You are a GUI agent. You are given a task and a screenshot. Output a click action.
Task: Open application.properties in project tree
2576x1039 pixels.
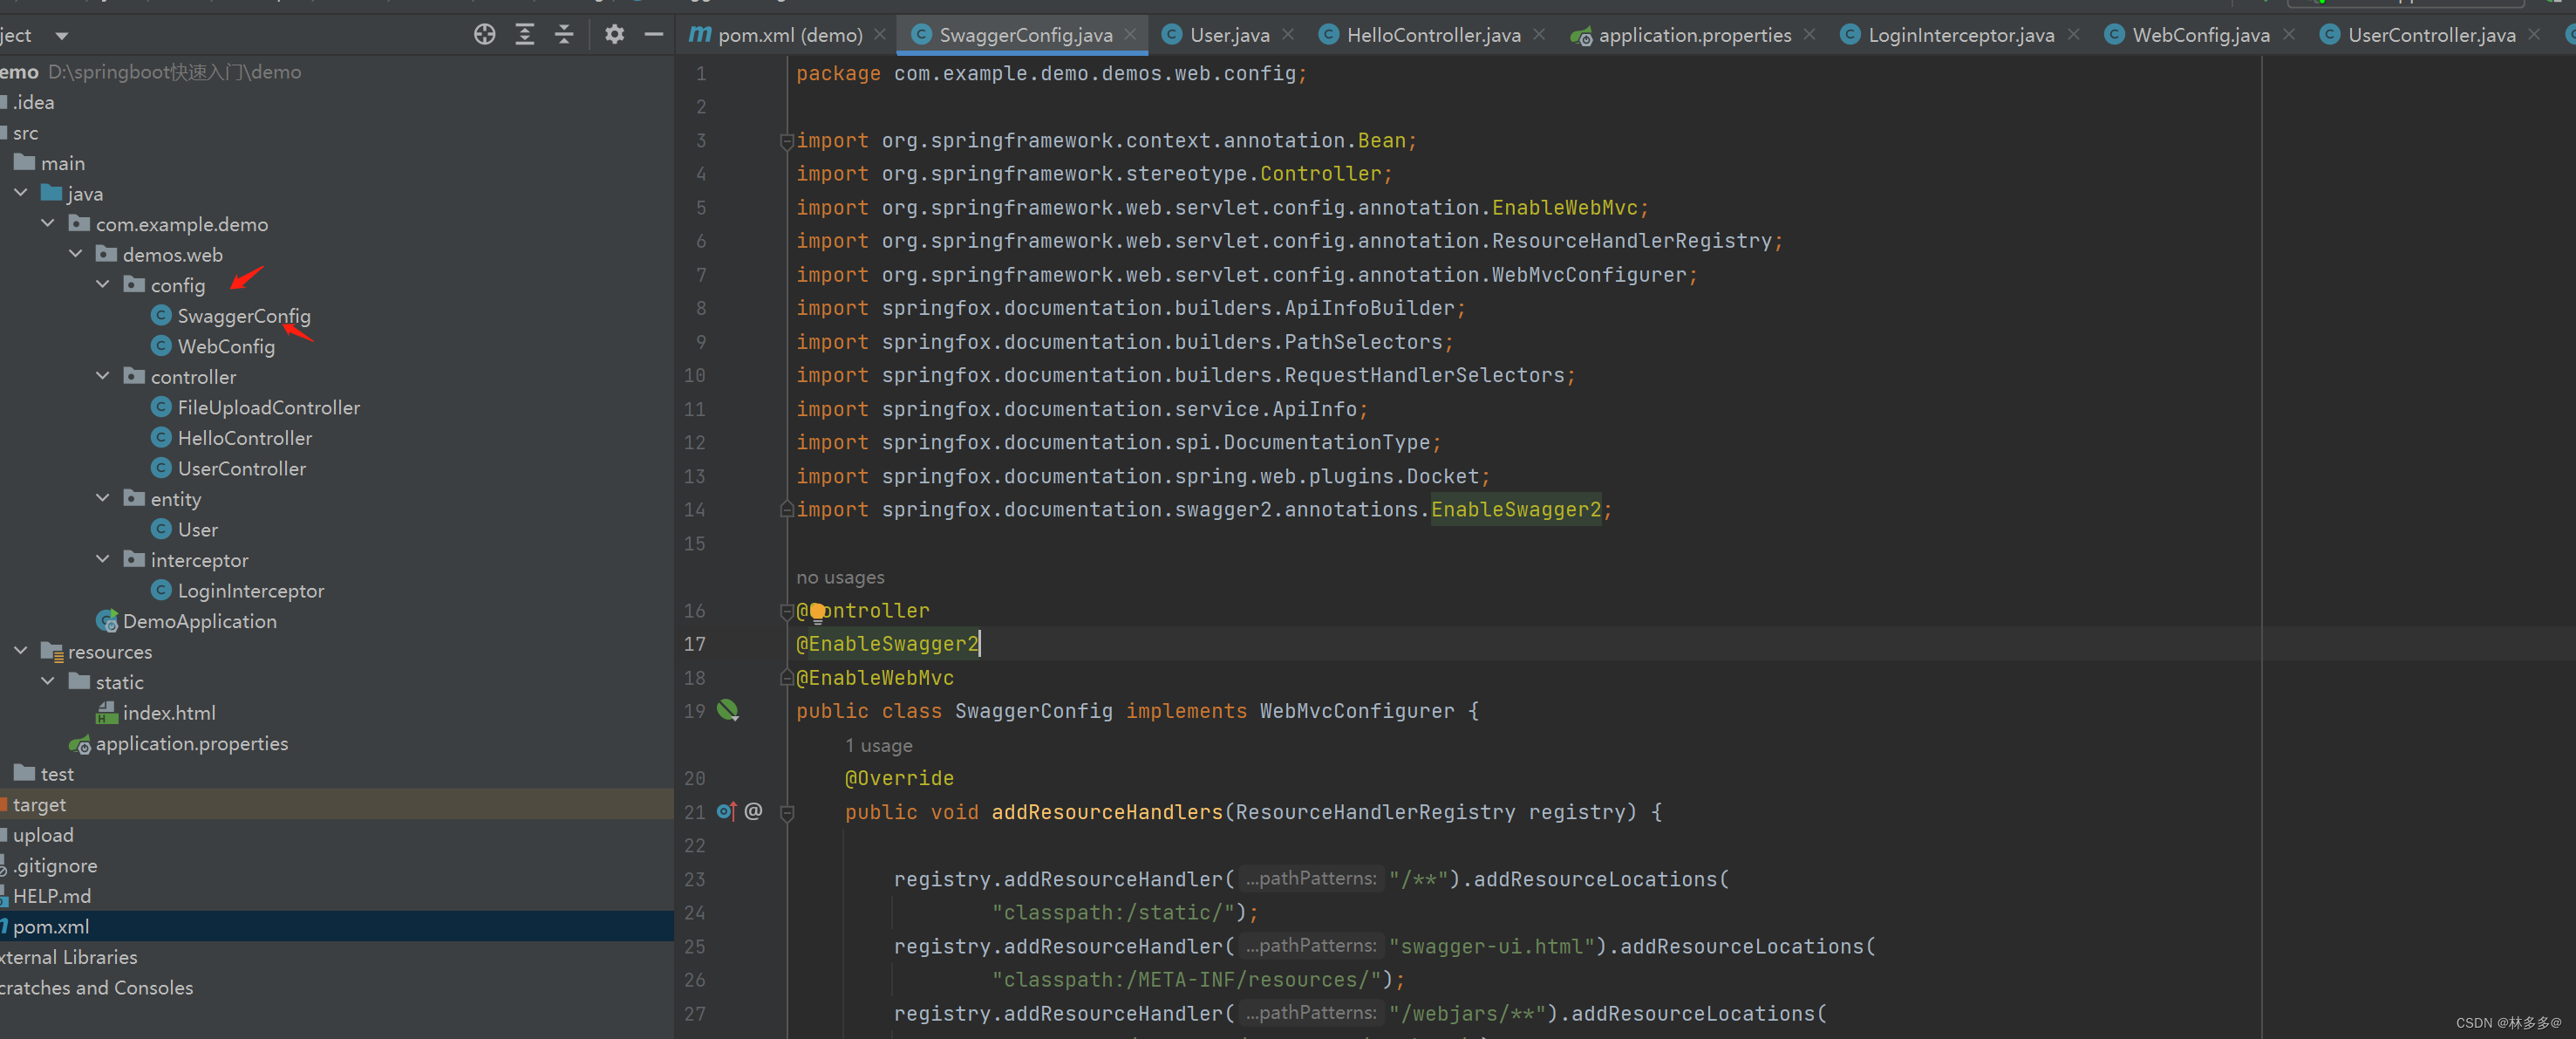191,743
